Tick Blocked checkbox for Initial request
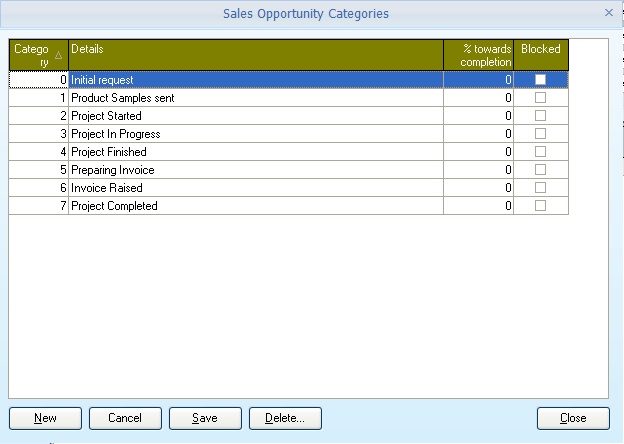 541,80
